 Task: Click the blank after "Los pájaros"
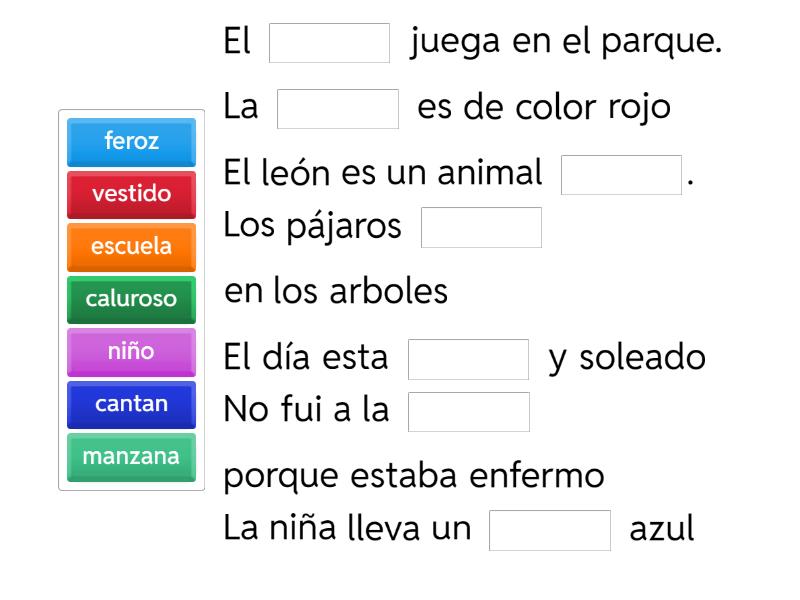tap(481, 227)
